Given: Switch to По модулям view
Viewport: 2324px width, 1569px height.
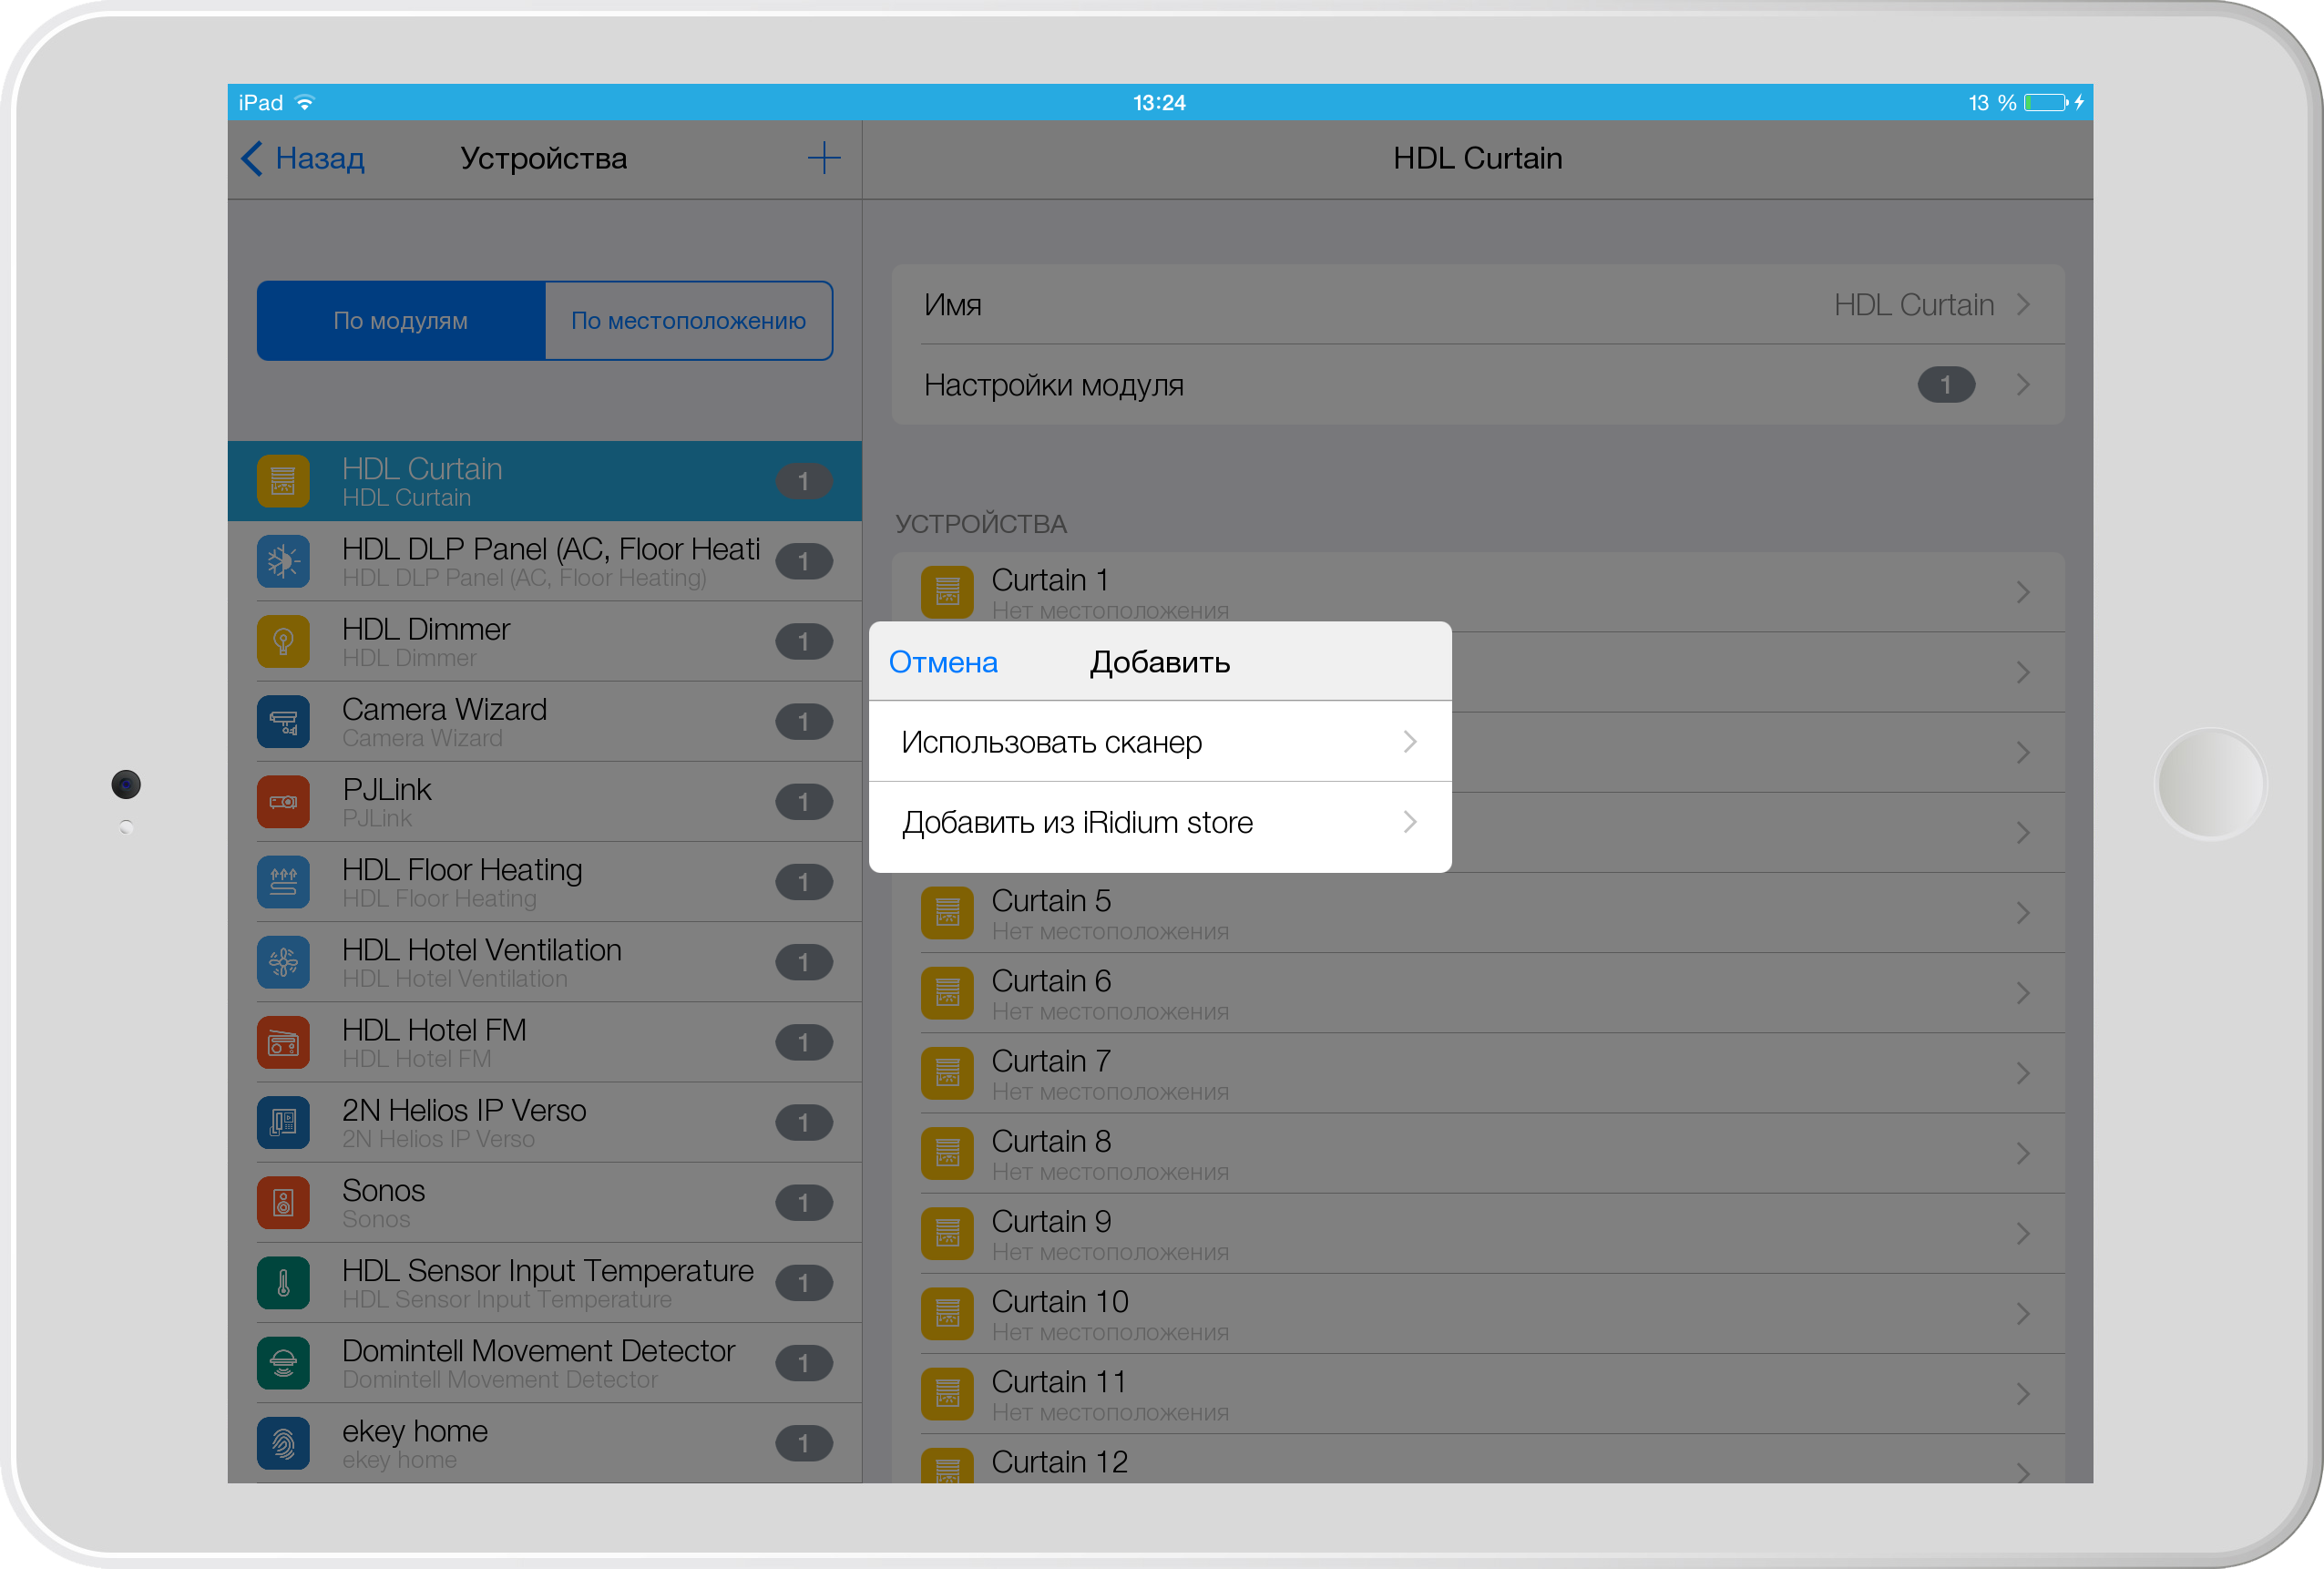Looking at the screenshot, I should coord(401,320).
